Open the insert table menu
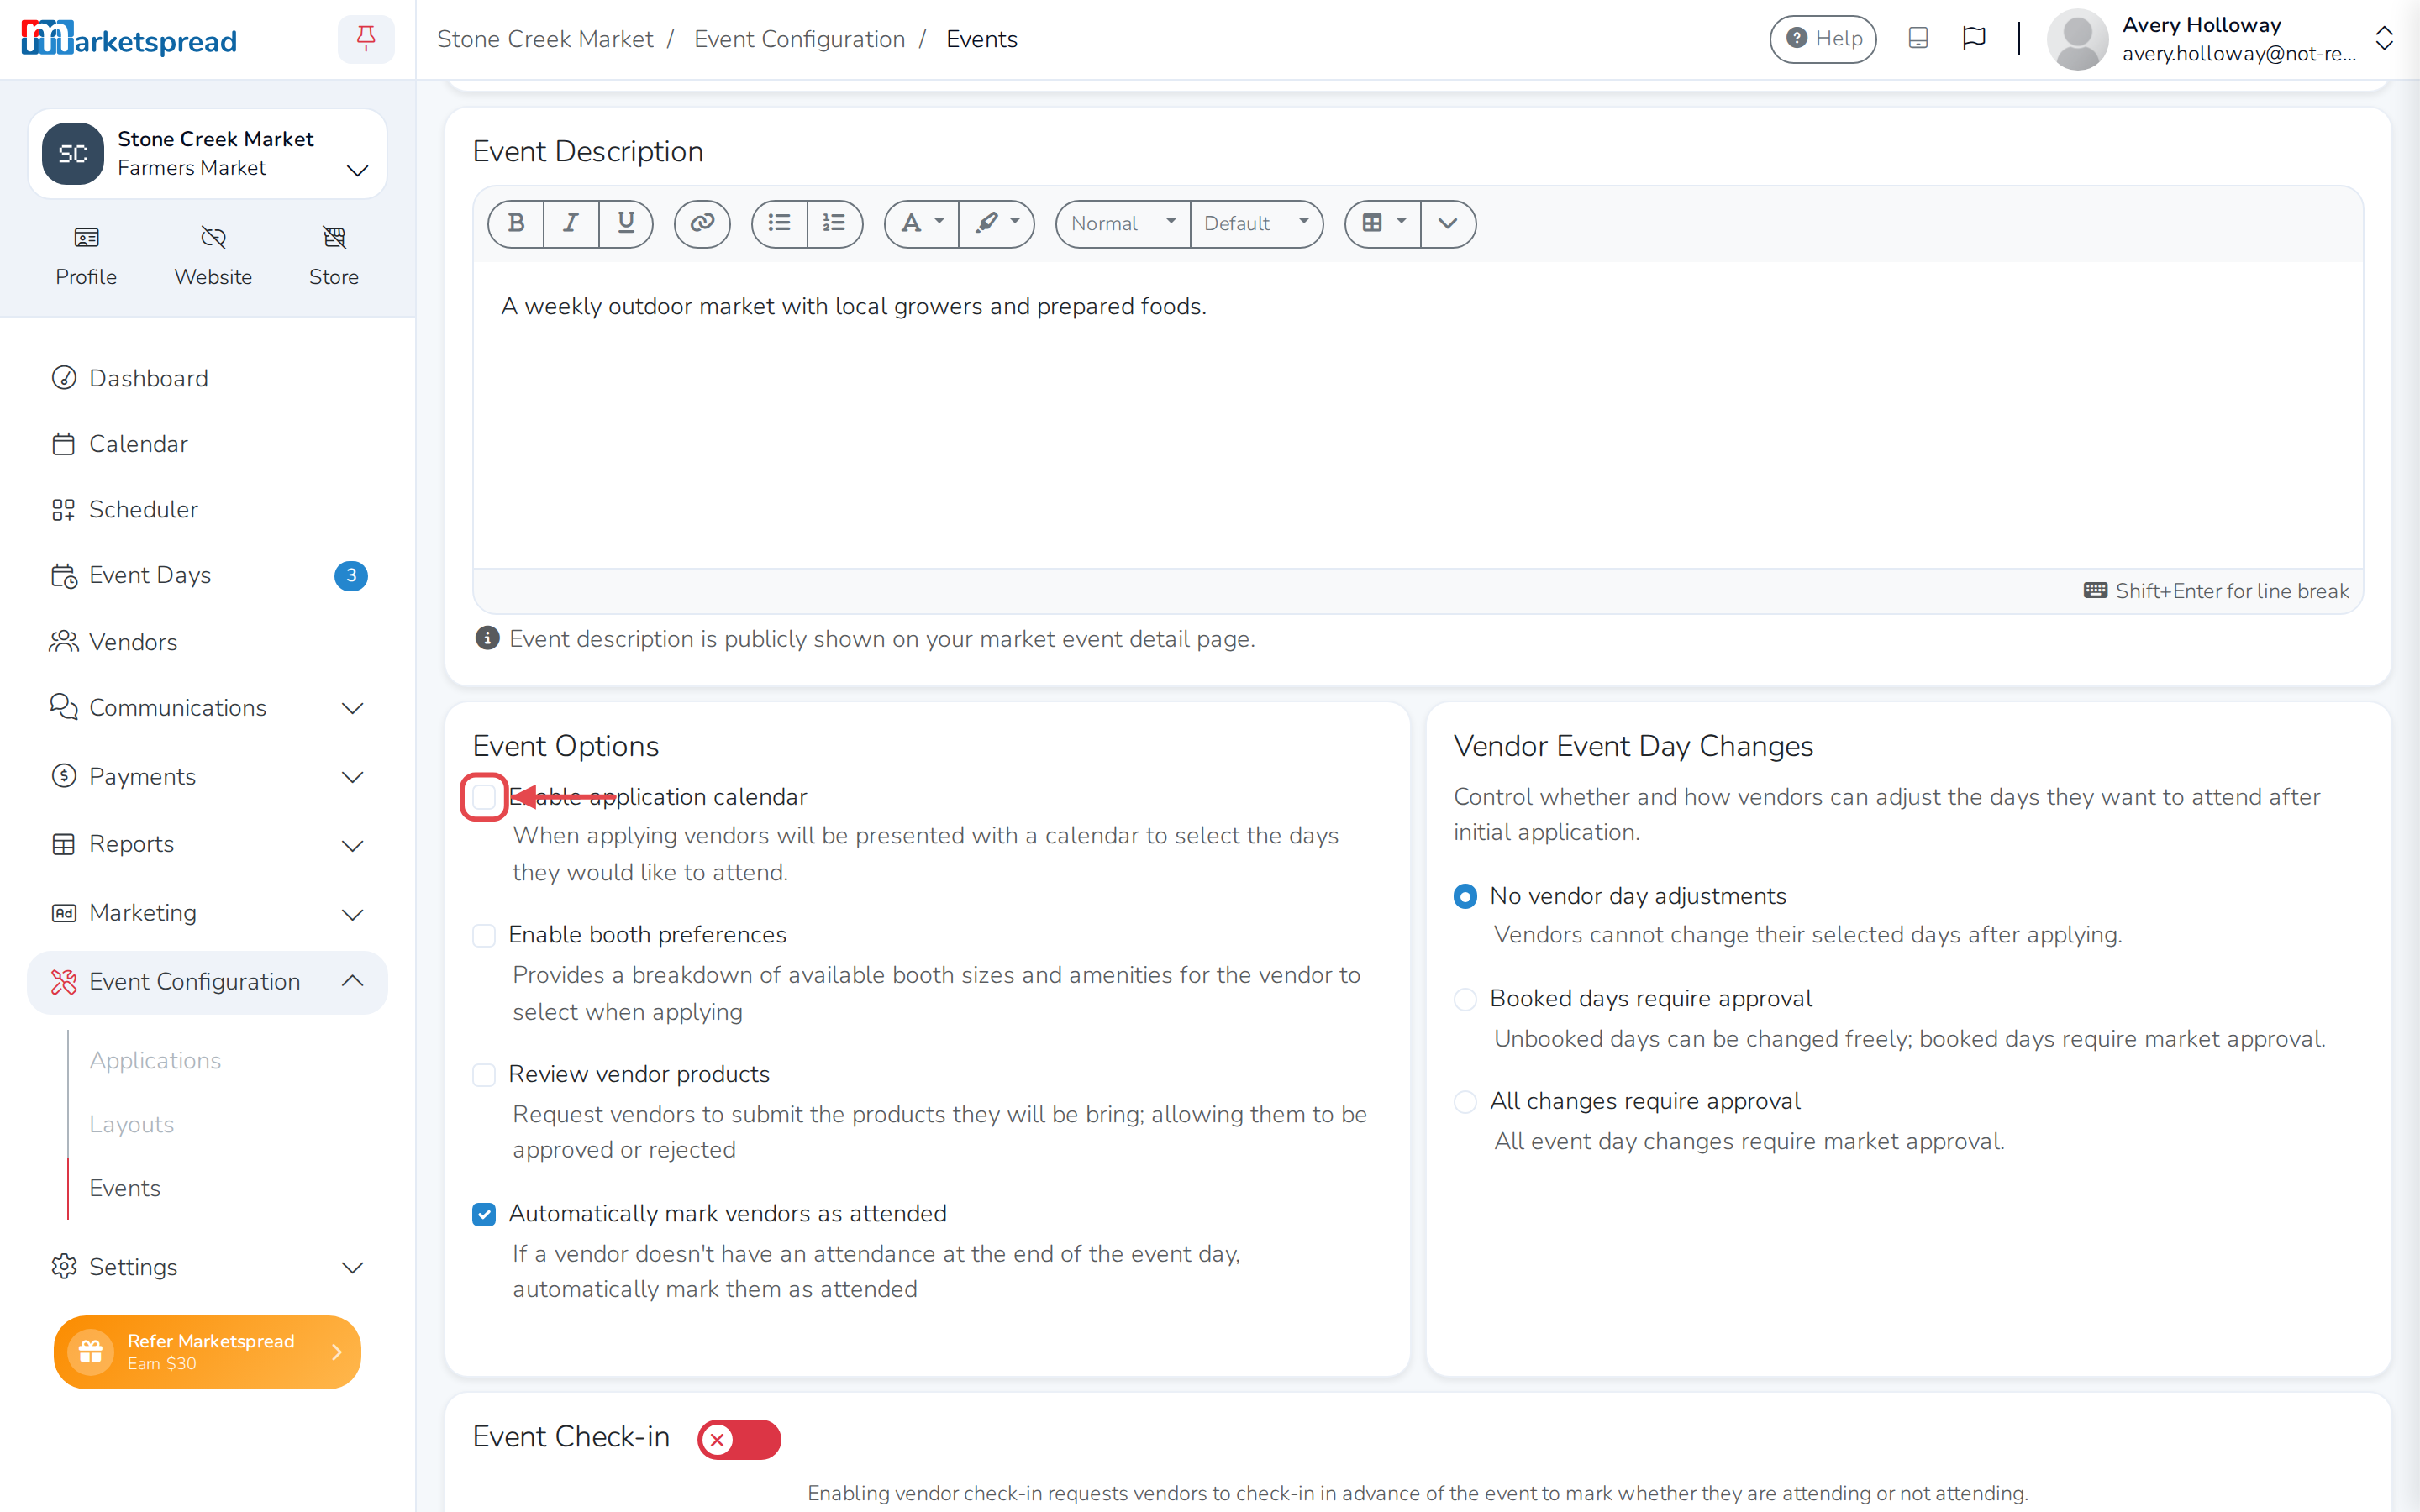Image resolution: width=2420 pixels, height=1512 pixels. [x=1383, y=223]
